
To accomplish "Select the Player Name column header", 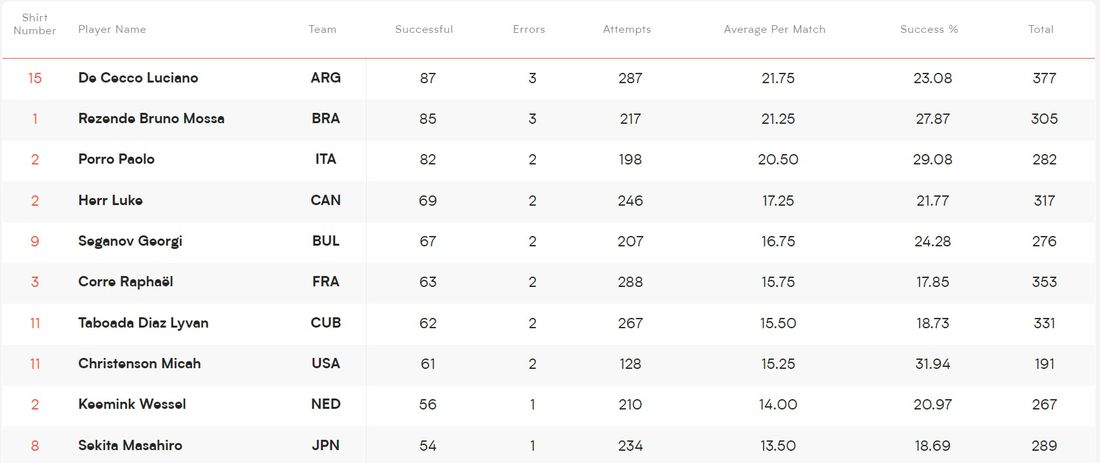I will pyautogui.click(x=112, y=30).
